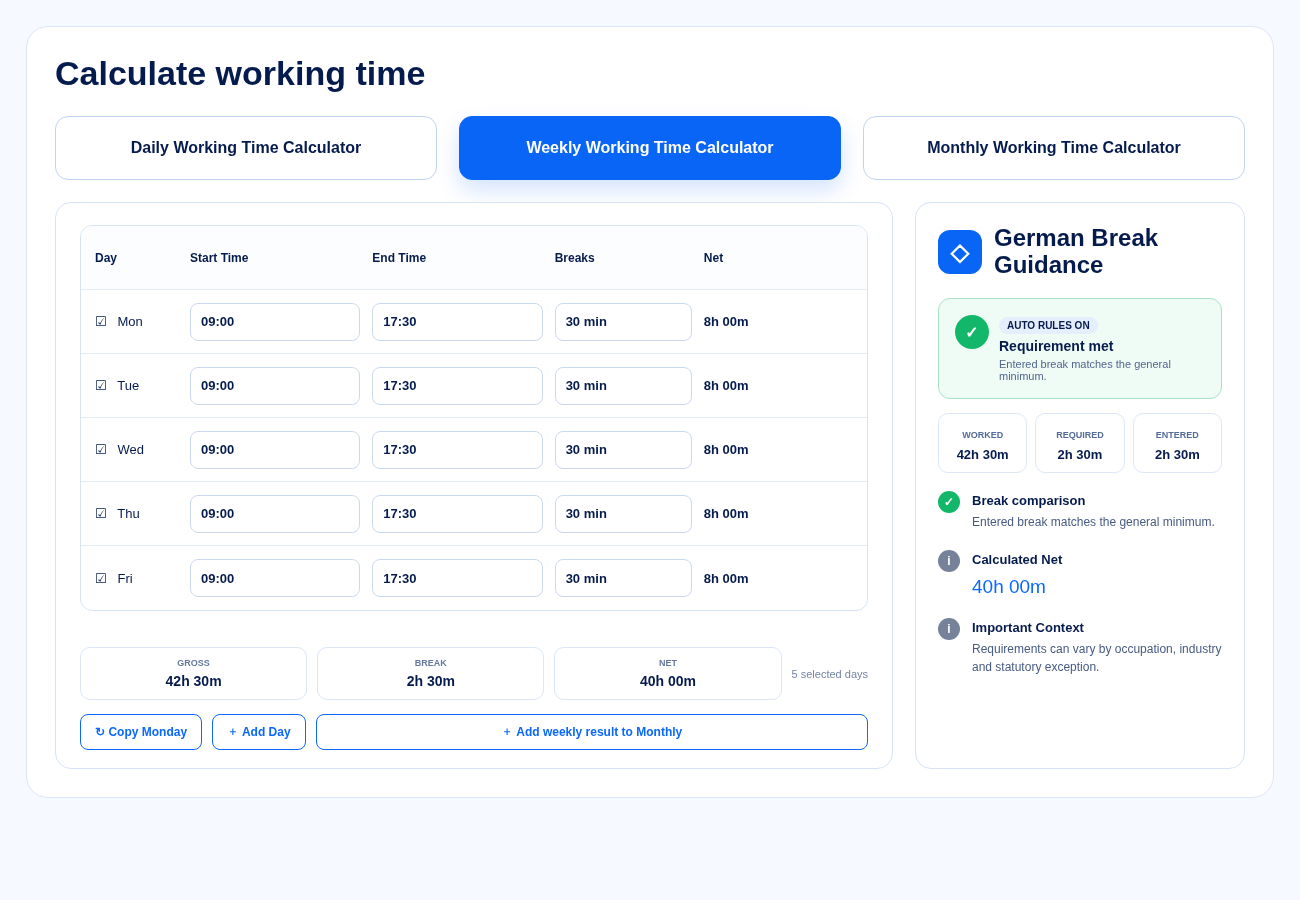Viewport: 1300px width, 900px height.
Task: Click the Tue end time field
Action: (457, 386)
